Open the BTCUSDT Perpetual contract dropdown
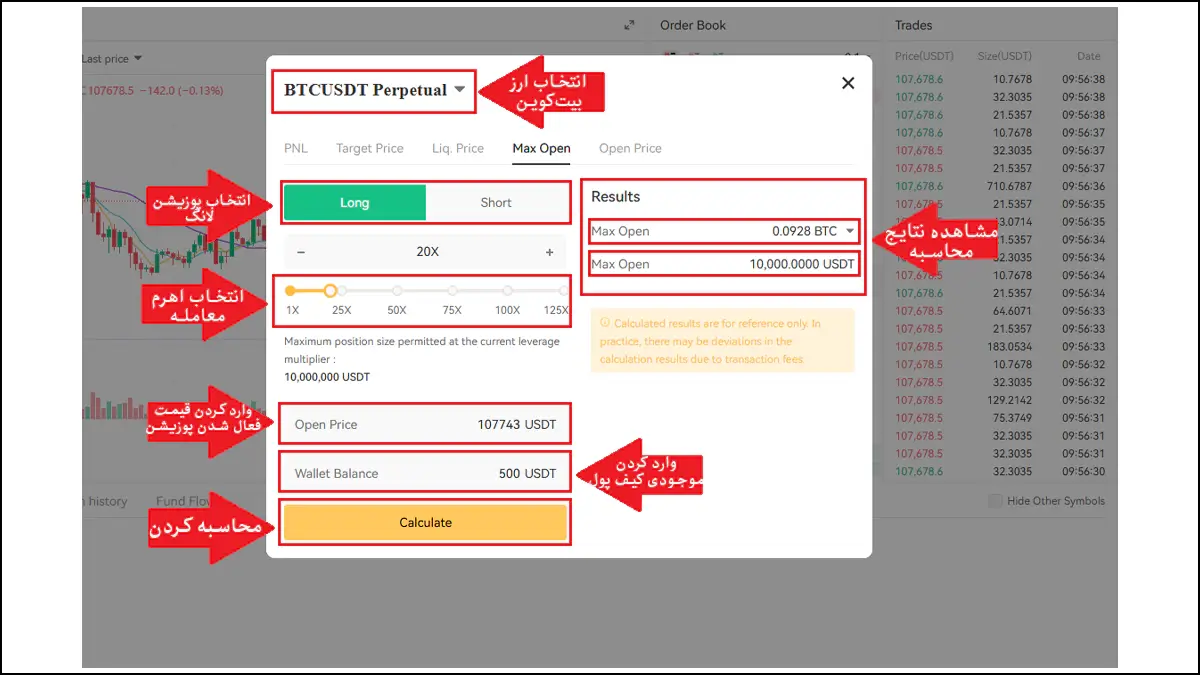 [x=374, y=90]
